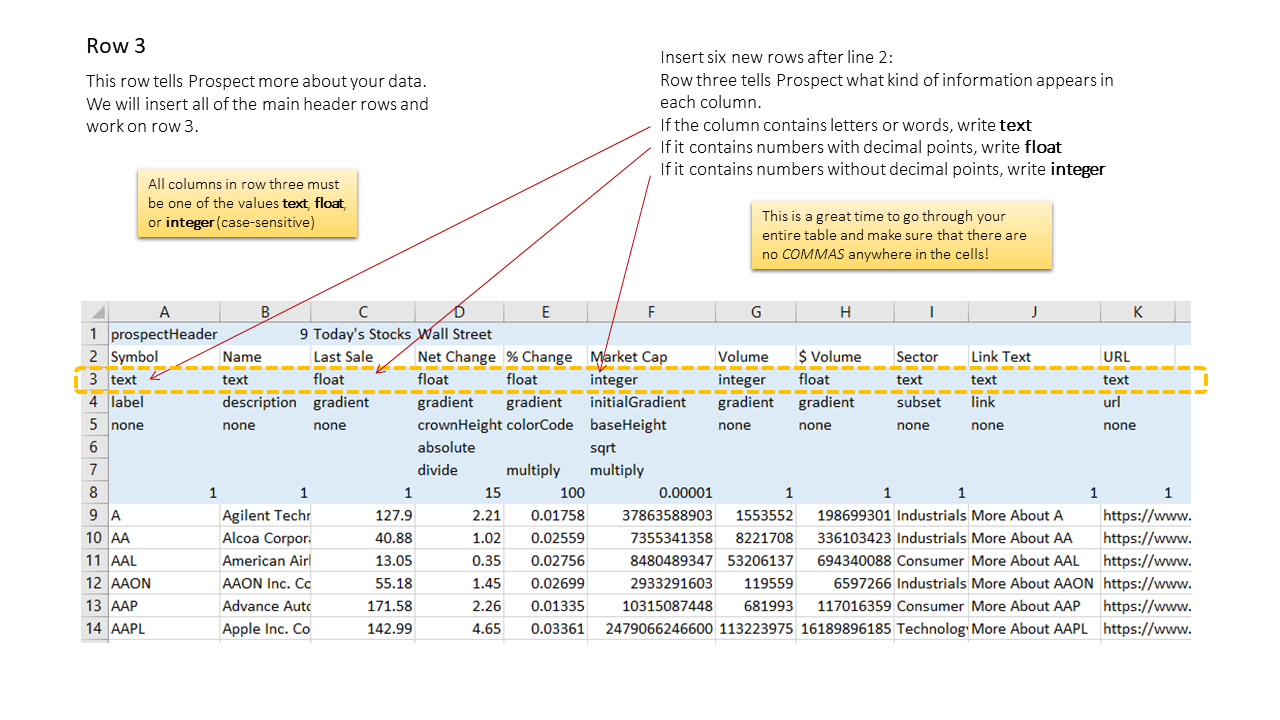Viewport: 1280px width, 720px height.
Task: Click the 'Symbol' header cell
Action: click(x=164, y=357)
